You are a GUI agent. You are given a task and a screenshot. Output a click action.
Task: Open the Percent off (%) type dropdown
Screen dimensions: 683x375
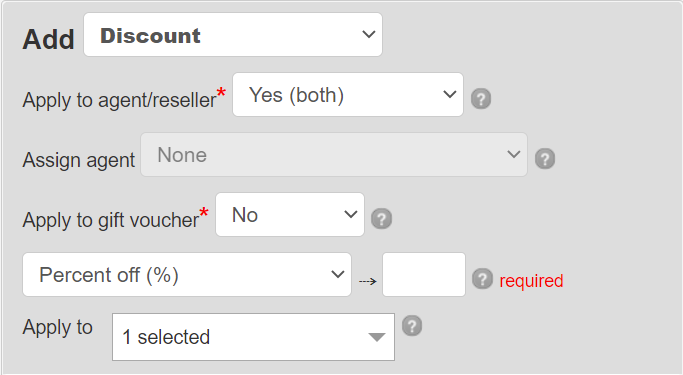[187, 275]
